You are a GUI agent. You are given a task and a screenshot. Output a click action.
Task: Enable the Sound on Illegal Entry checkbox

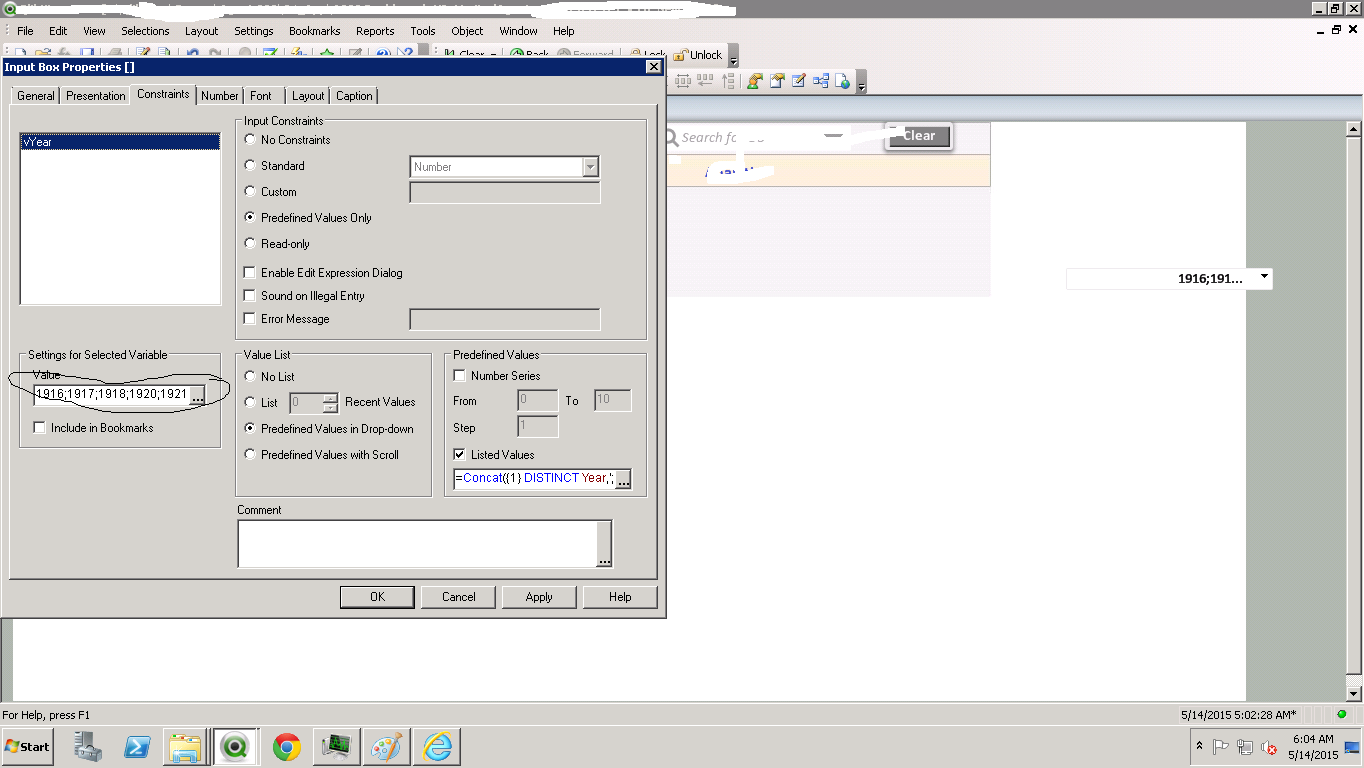tap(250, 296)
